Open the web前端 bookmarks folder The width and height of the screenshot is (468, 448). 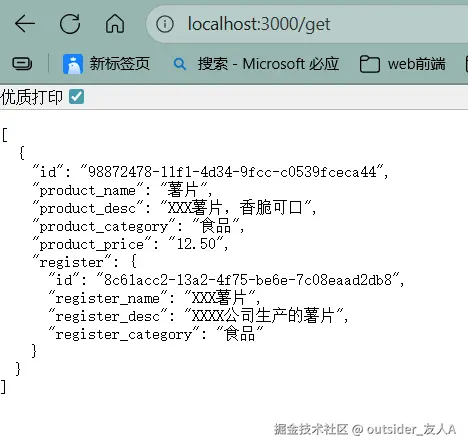point(403,64)
